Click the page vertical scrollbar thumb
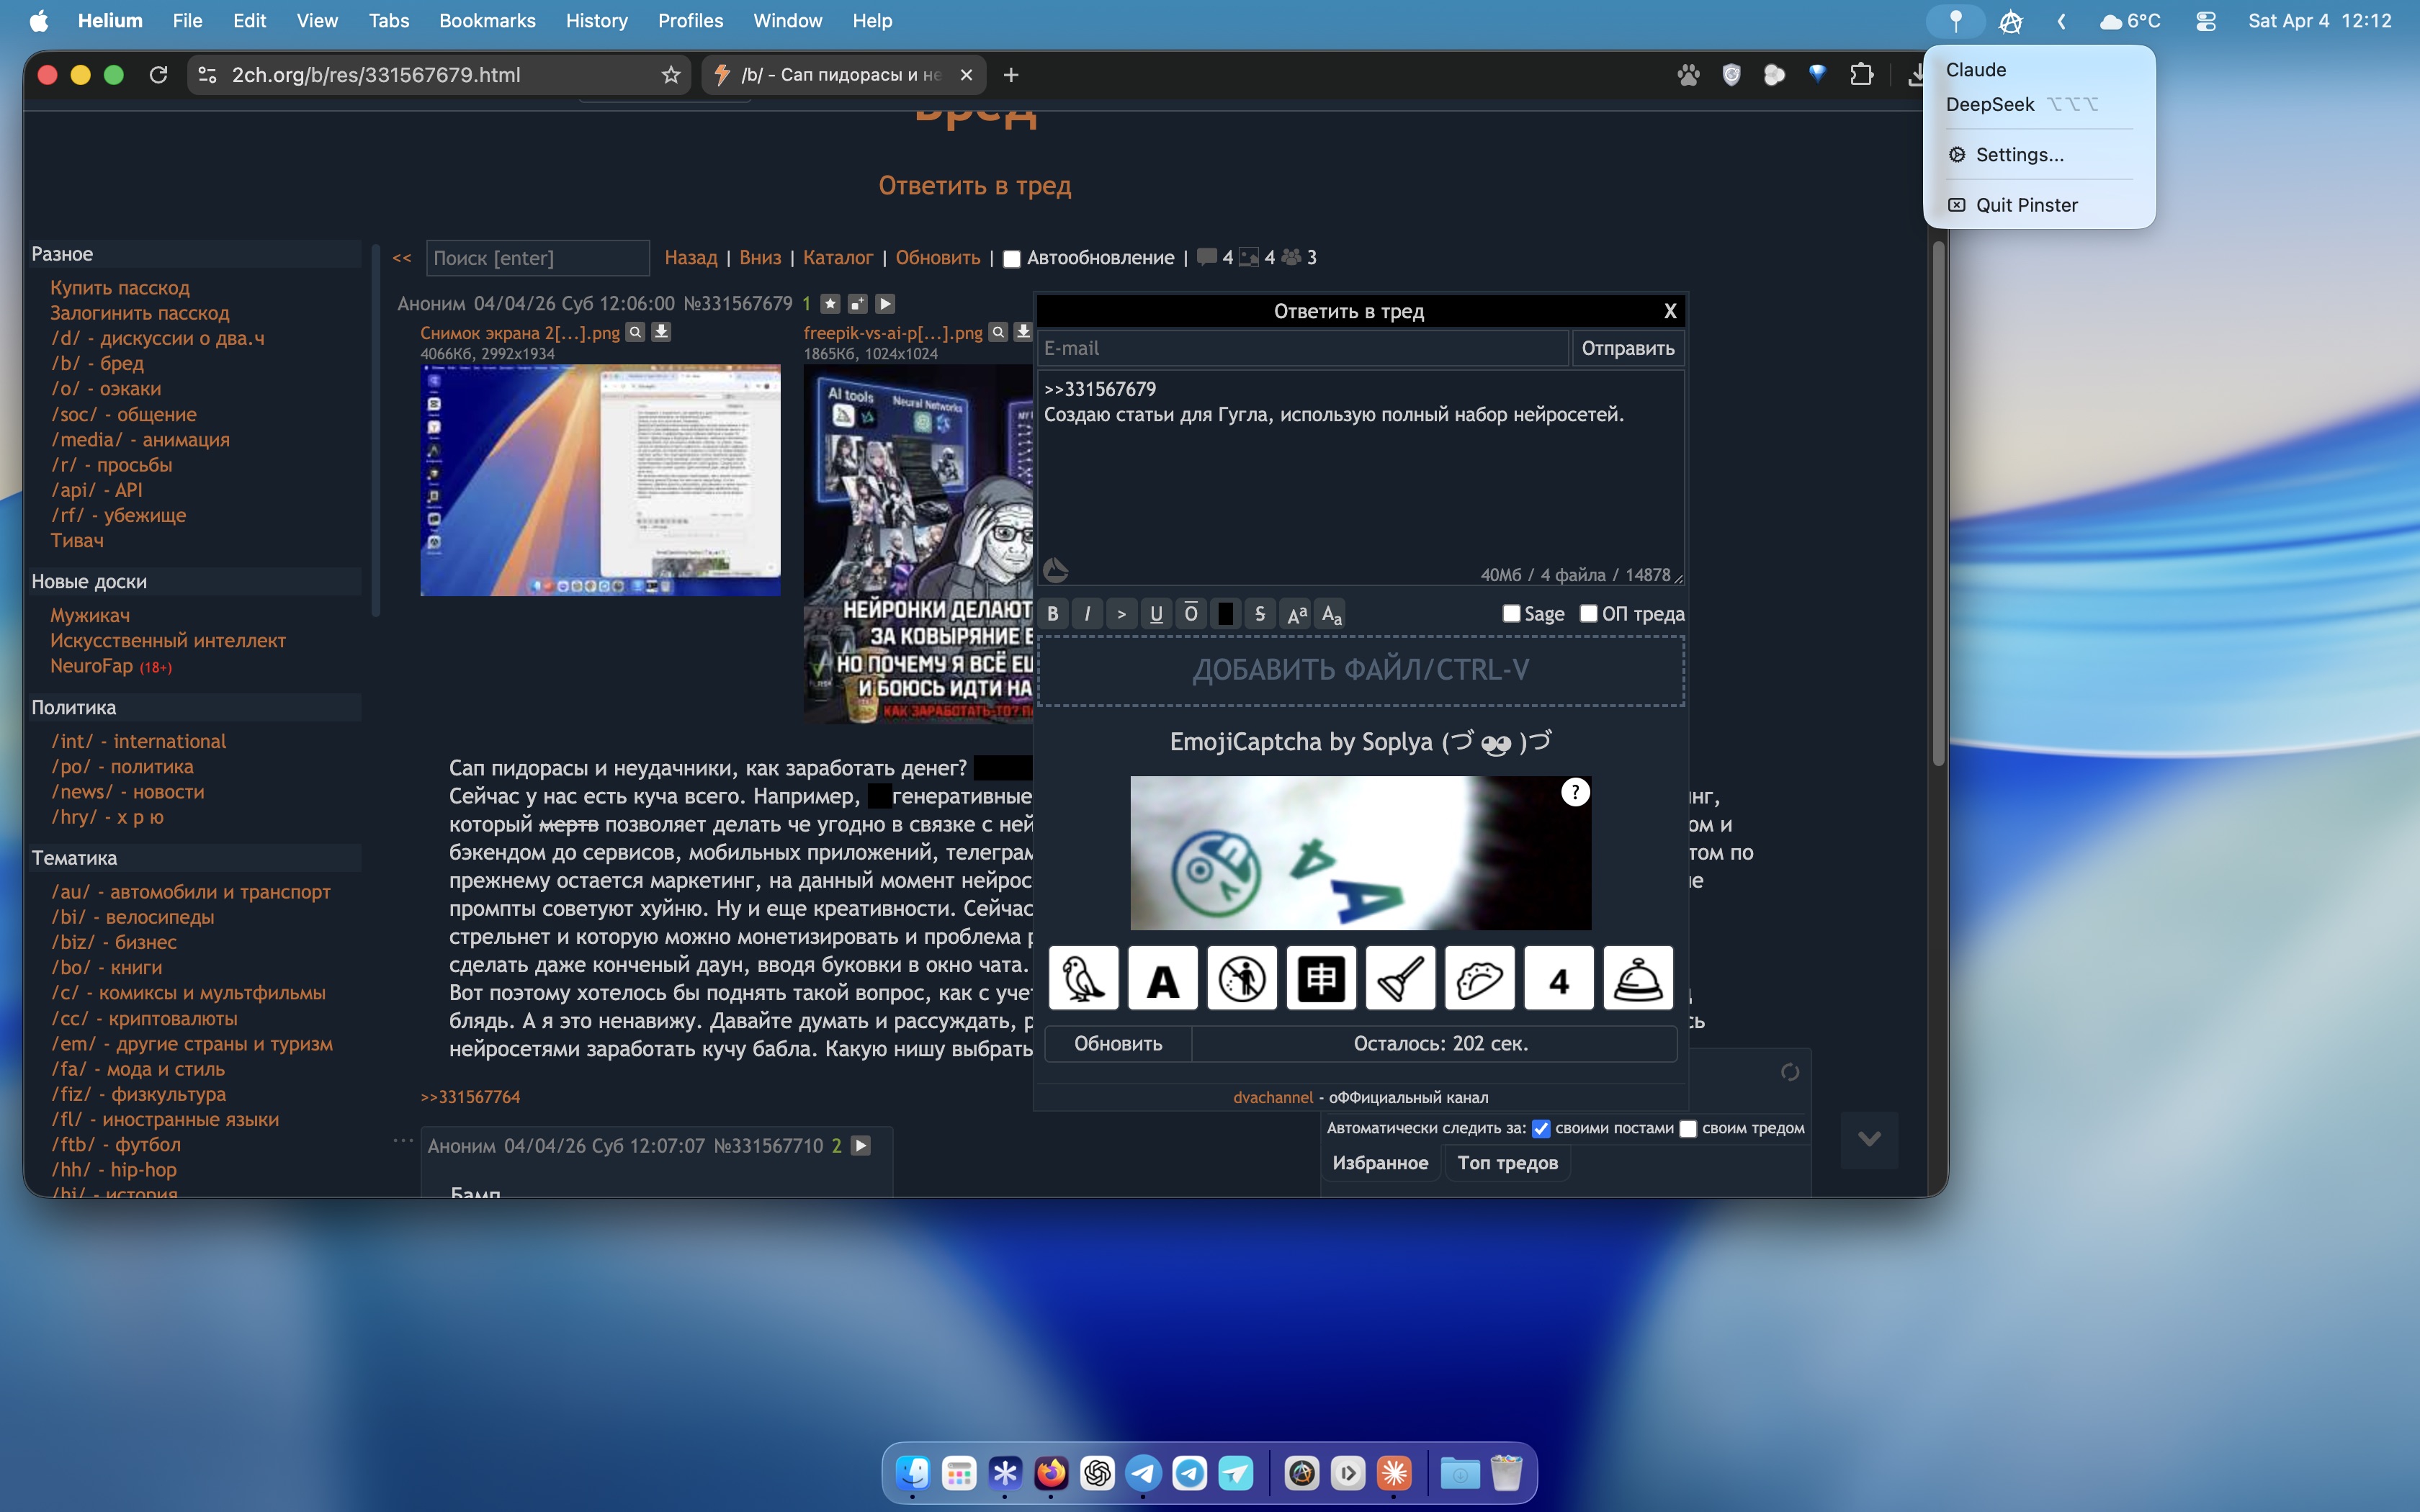The image size is (2420, 1512). [1938, 504]
